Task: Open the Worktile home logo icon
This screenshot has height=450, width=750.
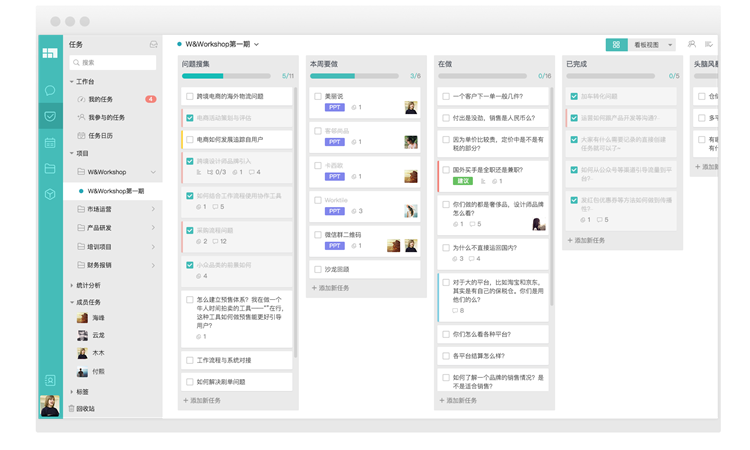Action: 50,53
